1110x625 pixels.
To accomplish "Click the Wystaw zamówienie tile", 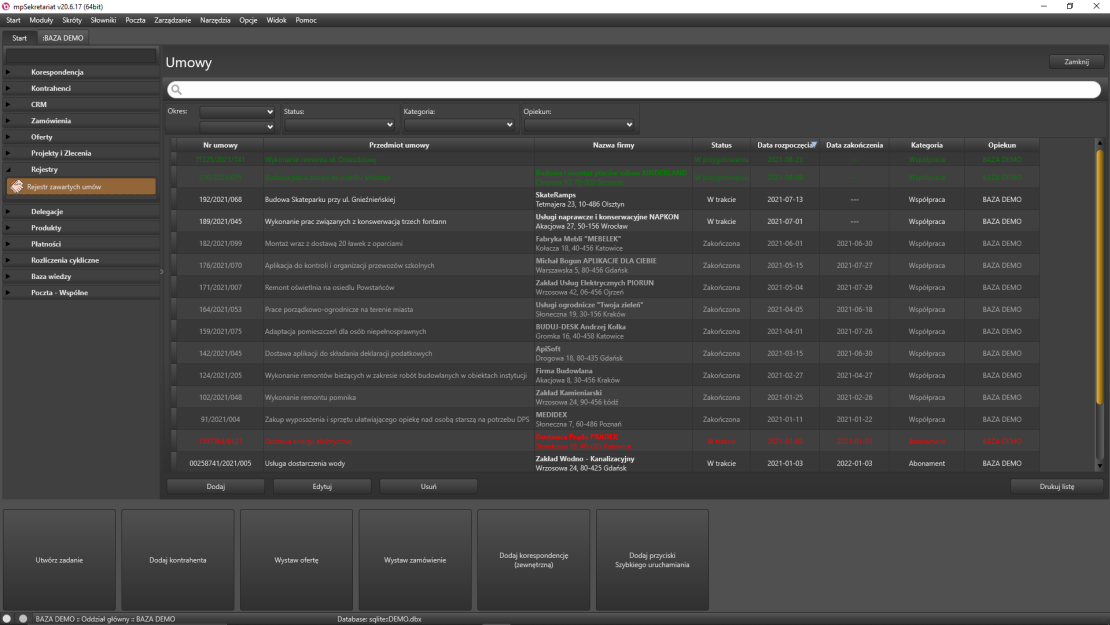I will pos(415,560).
